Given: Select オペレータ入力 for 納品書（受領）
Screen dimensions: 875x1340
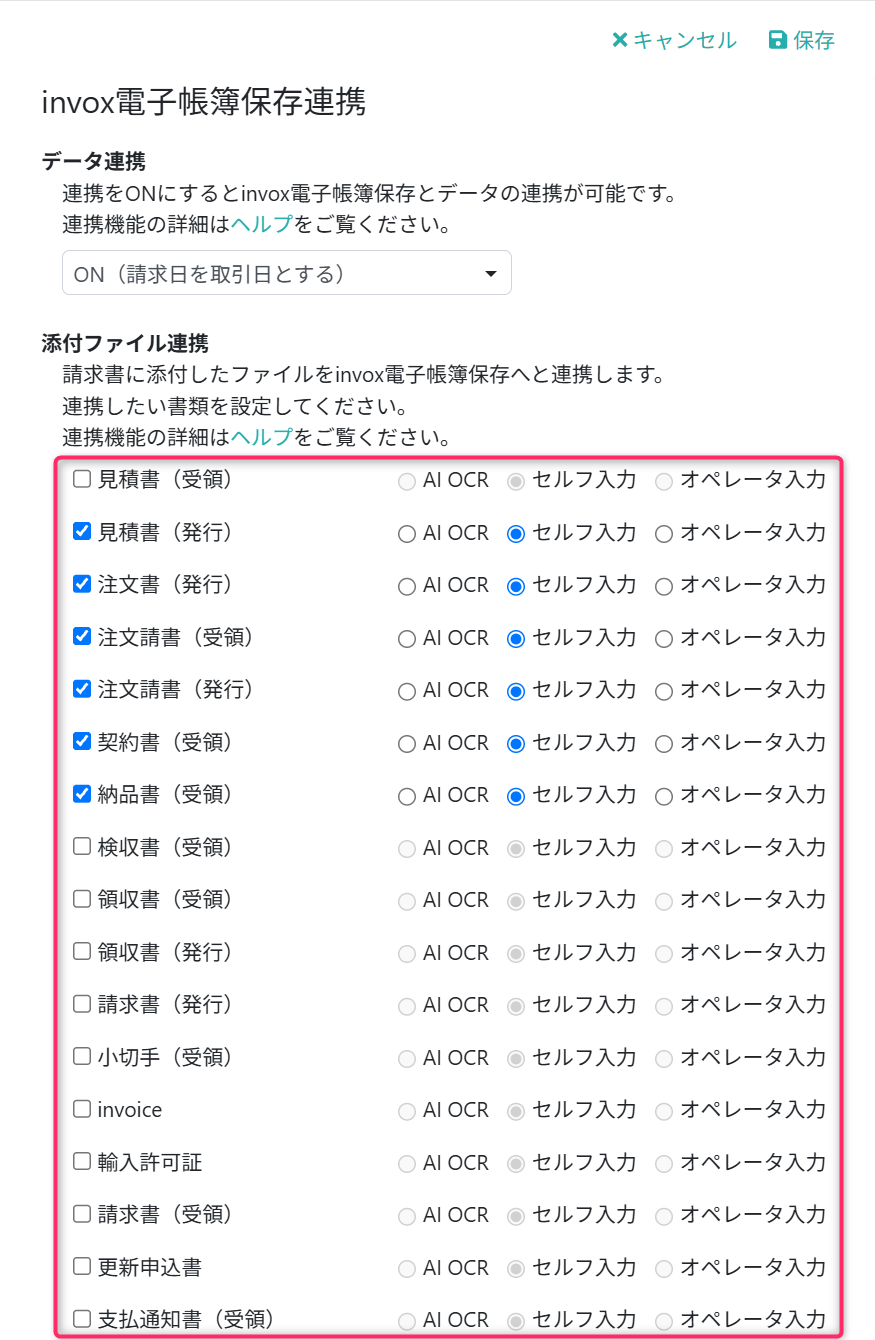Looking at the screenshot, I should click(x=664, y=796).
